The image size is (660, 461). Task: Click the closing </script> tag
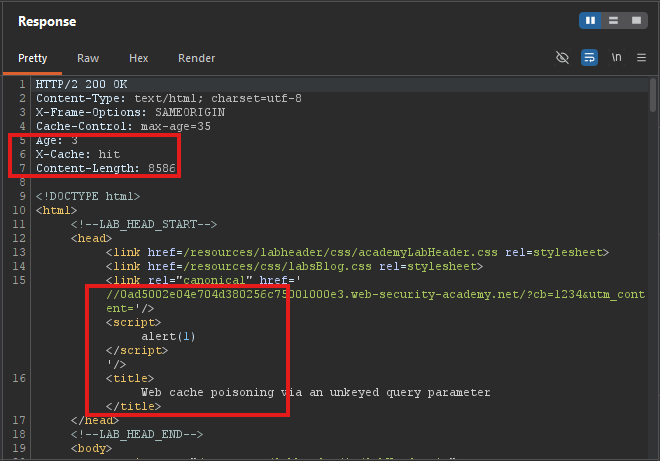click(137, 350)
